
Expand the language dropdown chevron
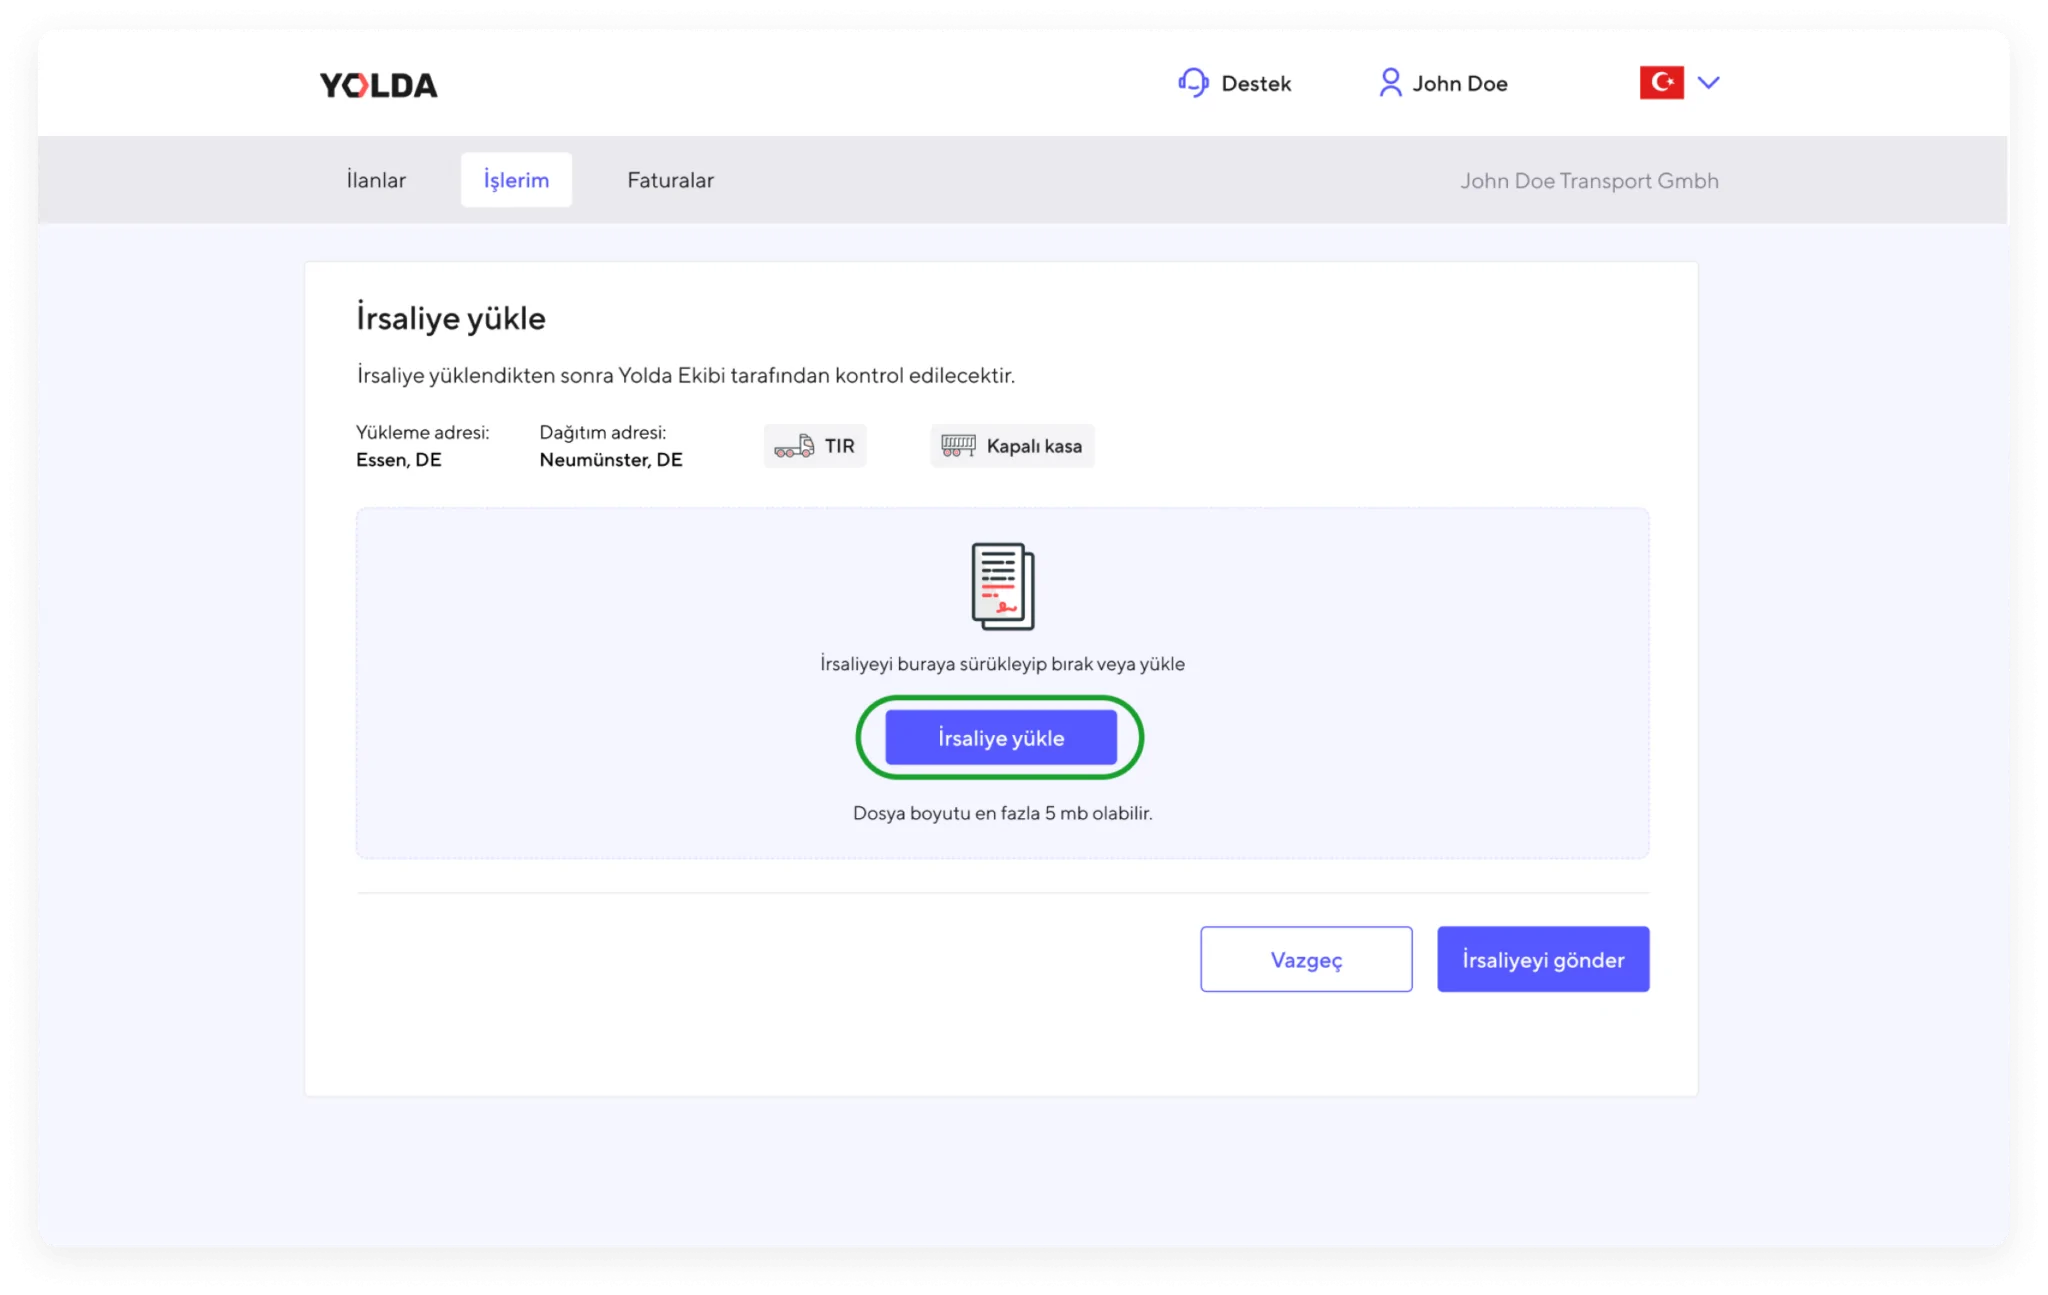point(1708,83)
